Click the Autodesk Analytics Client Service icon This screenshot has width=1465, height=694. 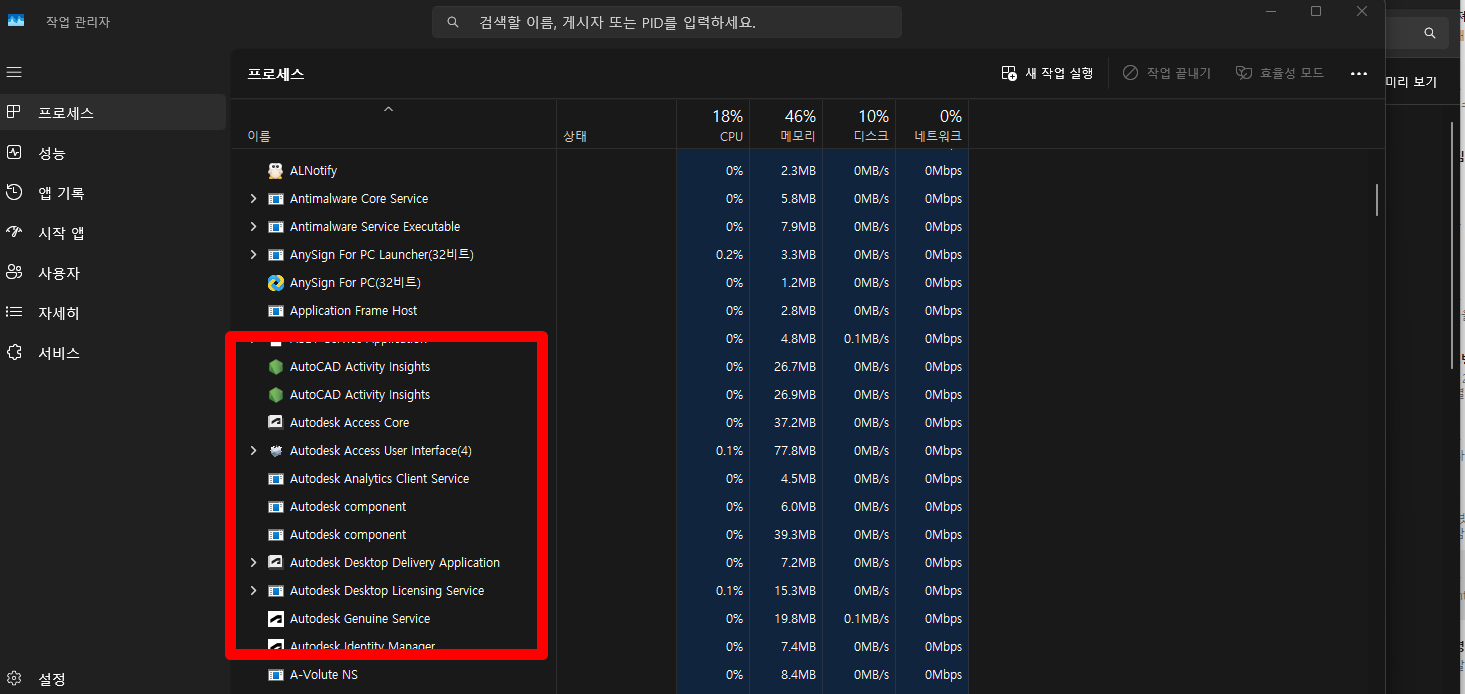[276, 479]
